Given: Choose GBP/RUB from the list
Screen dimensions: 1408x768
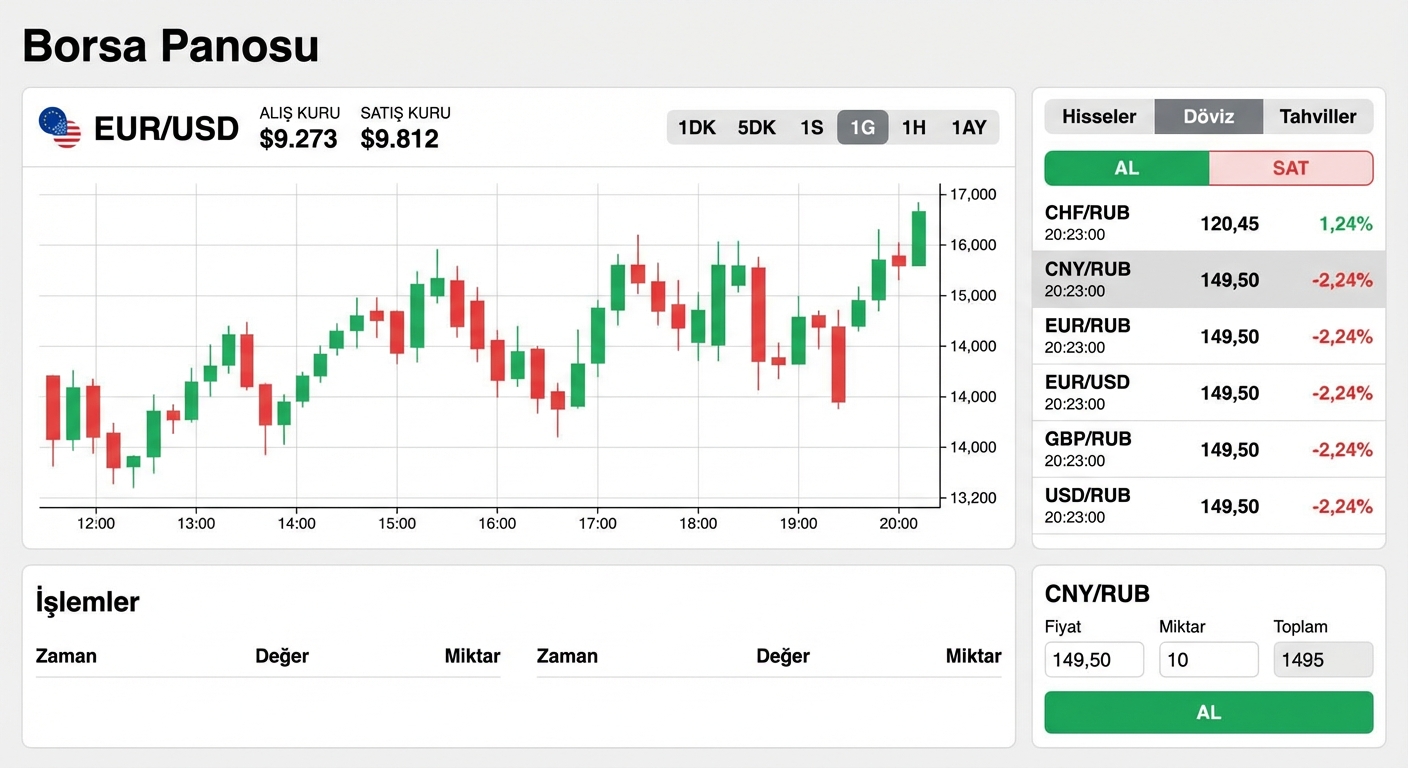Looking at the screenshot, I should (x=1209, y=449).
